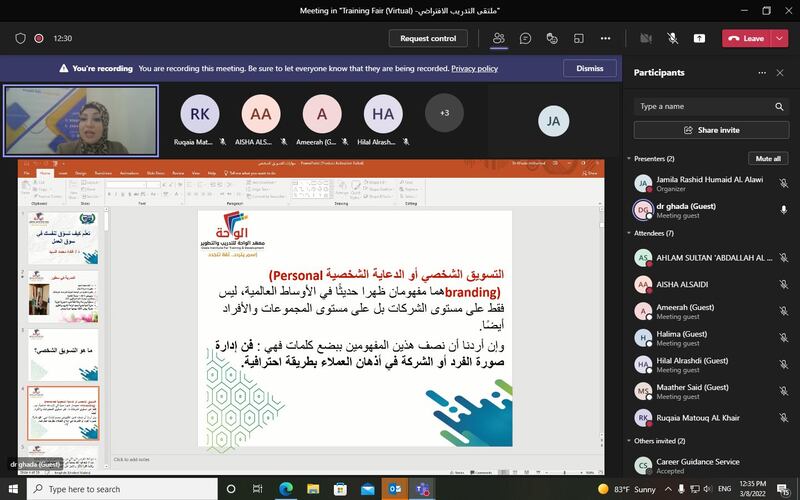Click muted mic icon beside Halima (Guest)

coord(784,338)
